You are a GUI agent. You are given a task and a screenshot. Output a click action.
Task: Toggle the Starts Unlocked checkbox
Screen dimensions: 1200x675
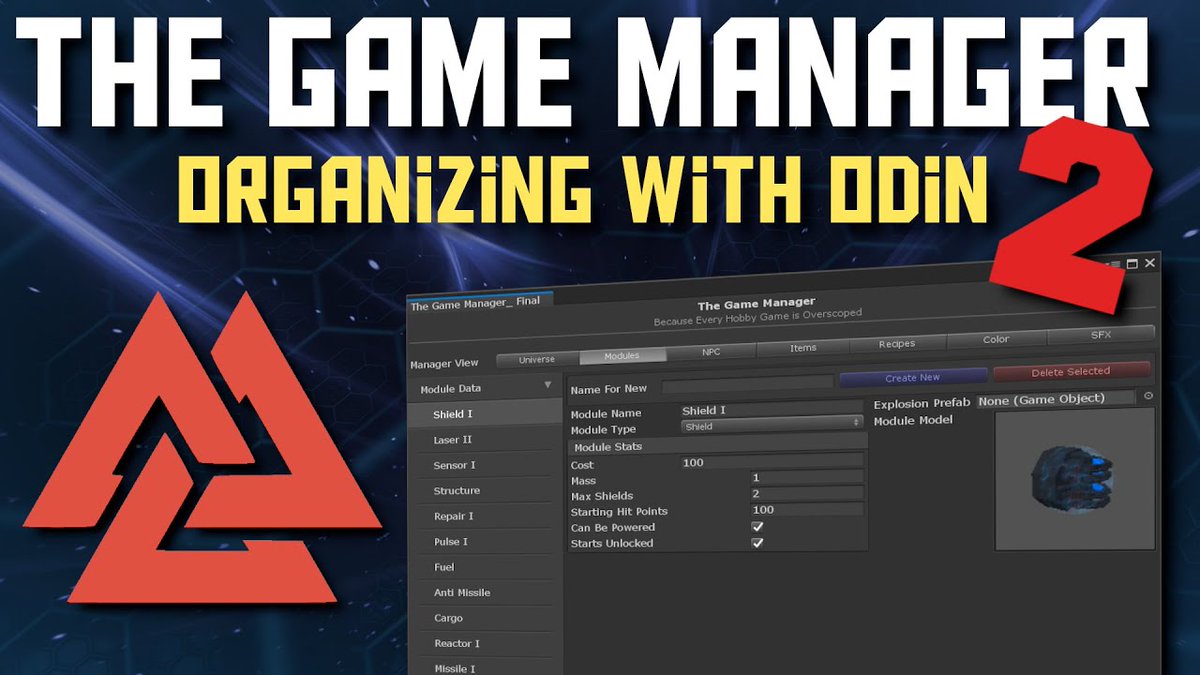tap(757, 542)
